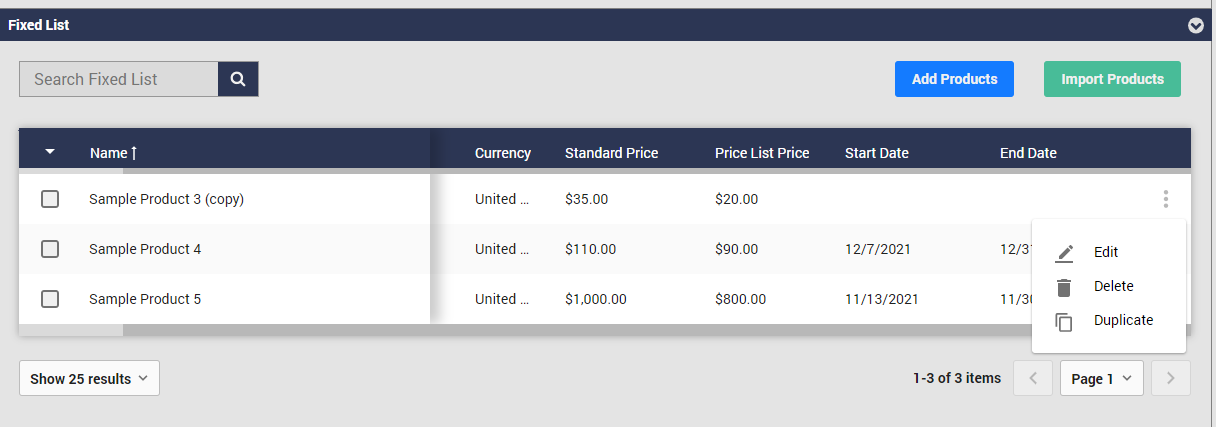Tick the Sample Product 5 checkbox
This screenshot has height=427, width=1216.
[x=50, y=299]
